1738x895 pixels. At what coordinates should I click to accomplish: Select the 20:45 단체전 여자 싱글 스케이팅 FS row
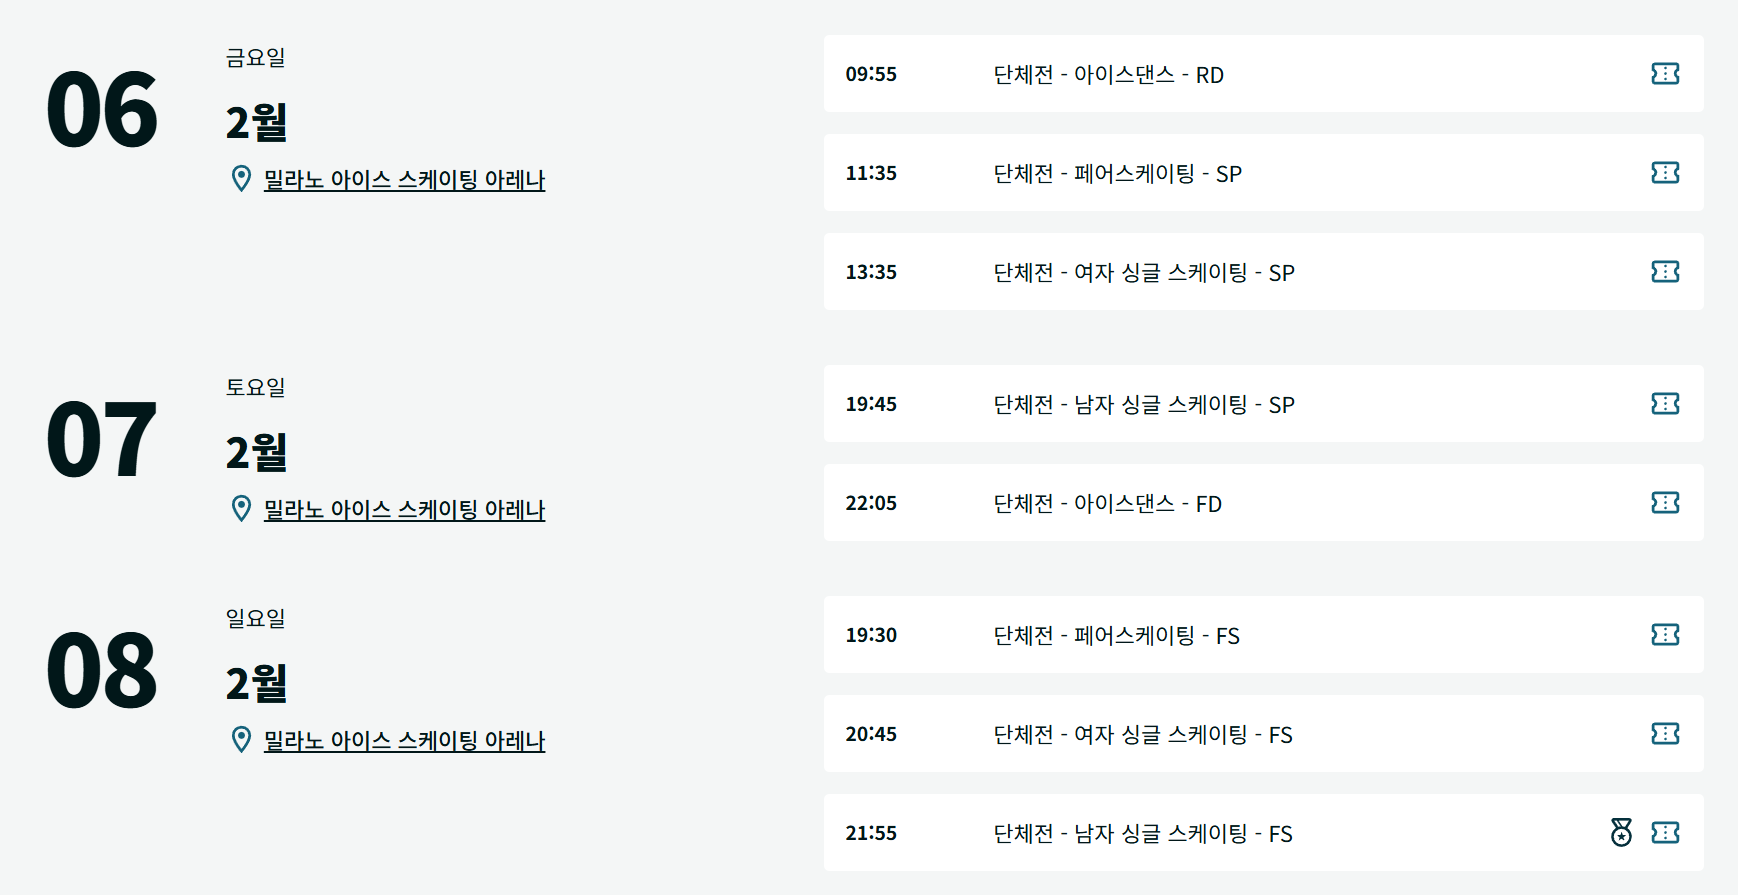[x=1142, y=735]
